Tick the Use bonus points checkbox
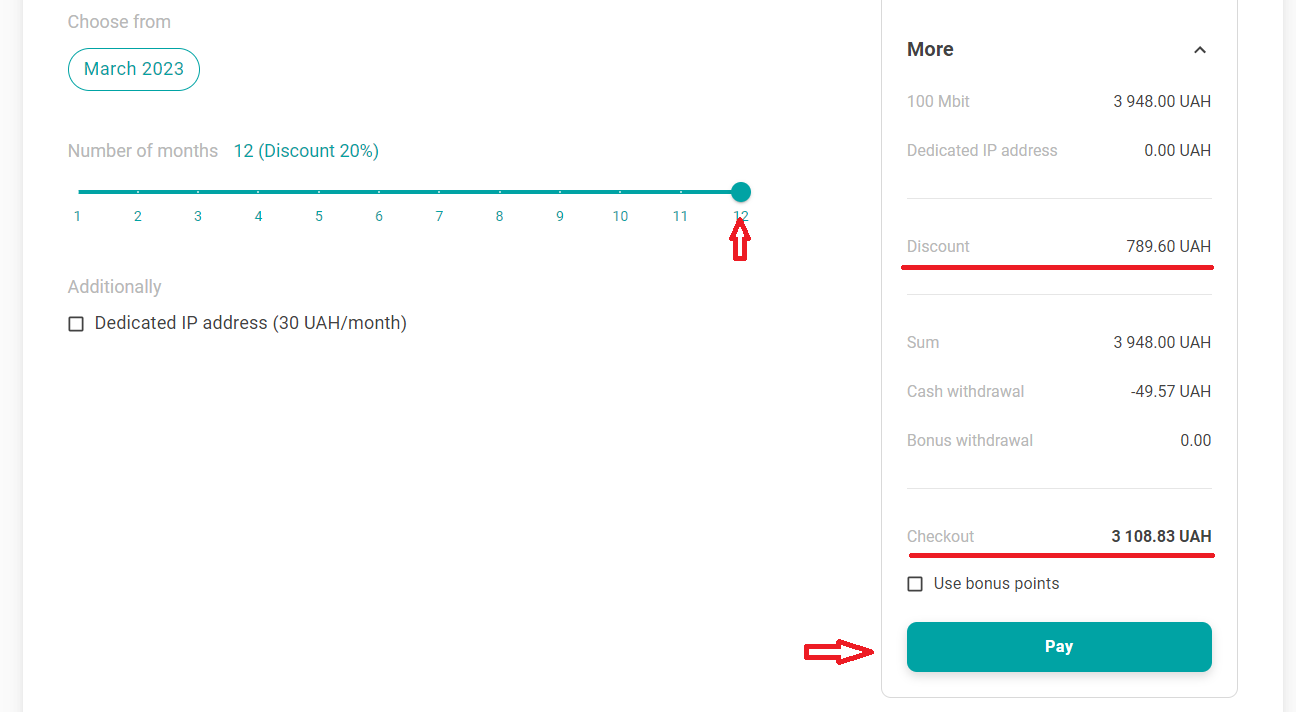 coord(915,584)
